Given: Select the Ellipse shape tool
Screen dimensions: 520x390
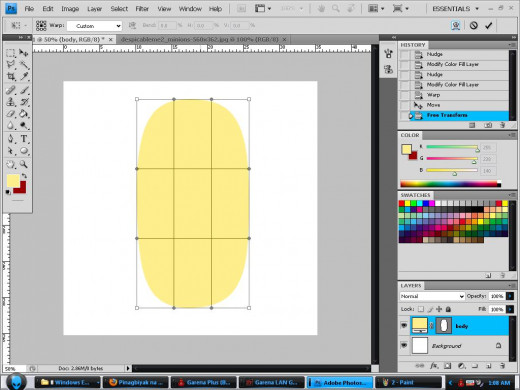Looking at the screenshot, I should tap(24, 151).
